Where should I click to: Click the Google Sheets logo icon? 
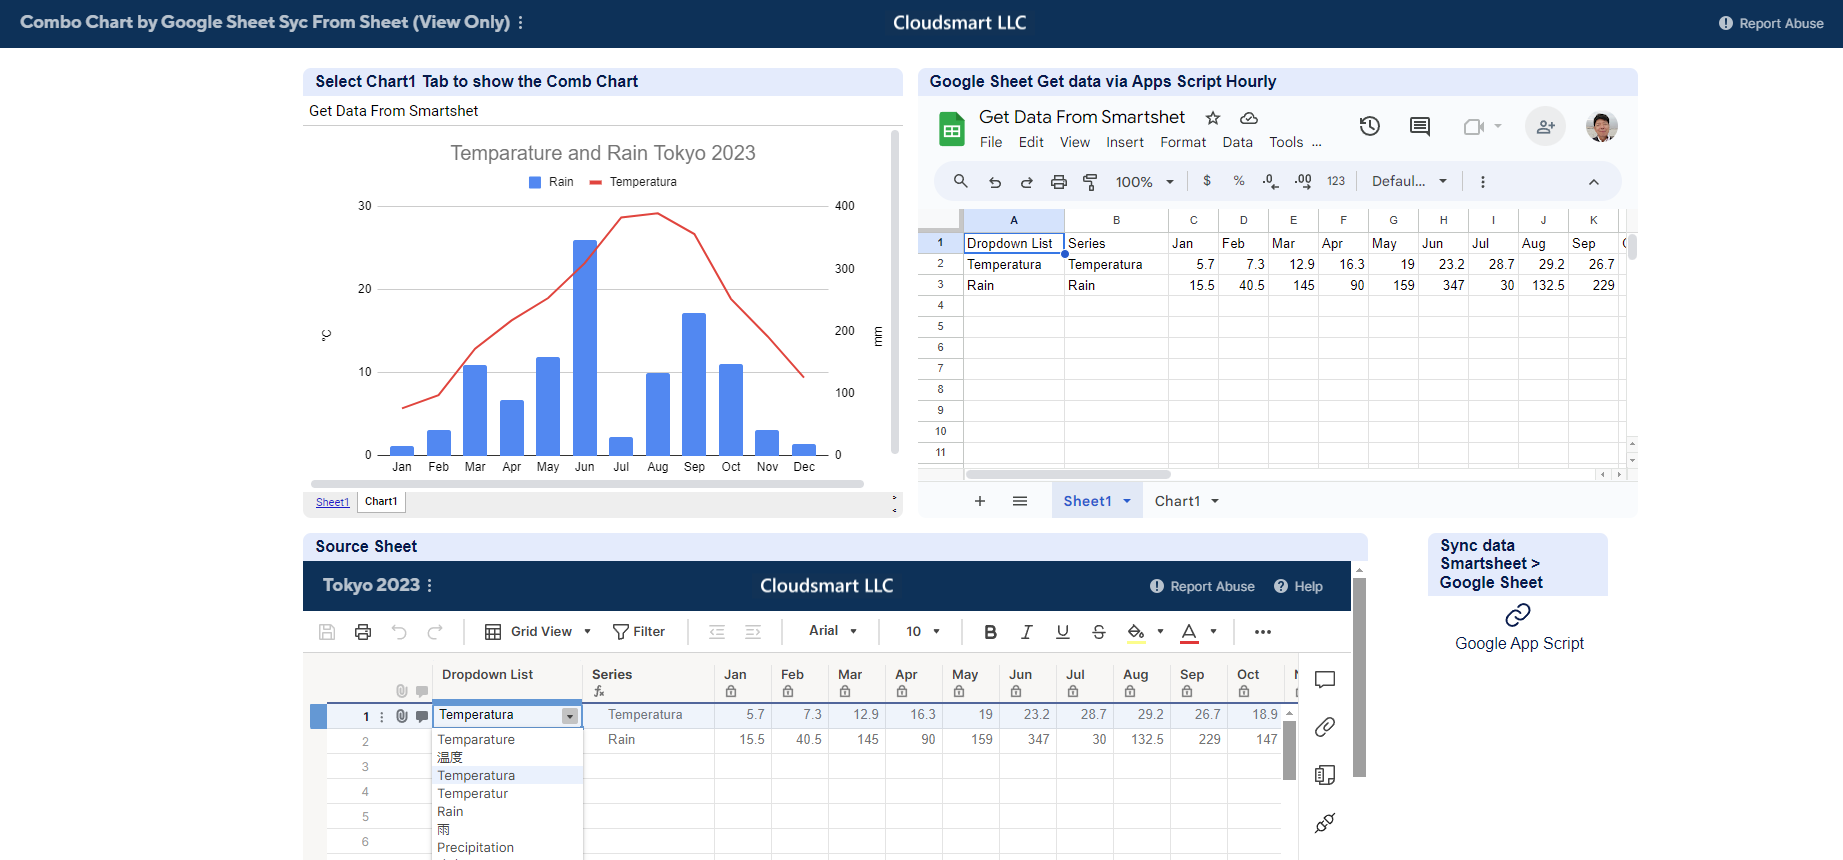point(951,129)
